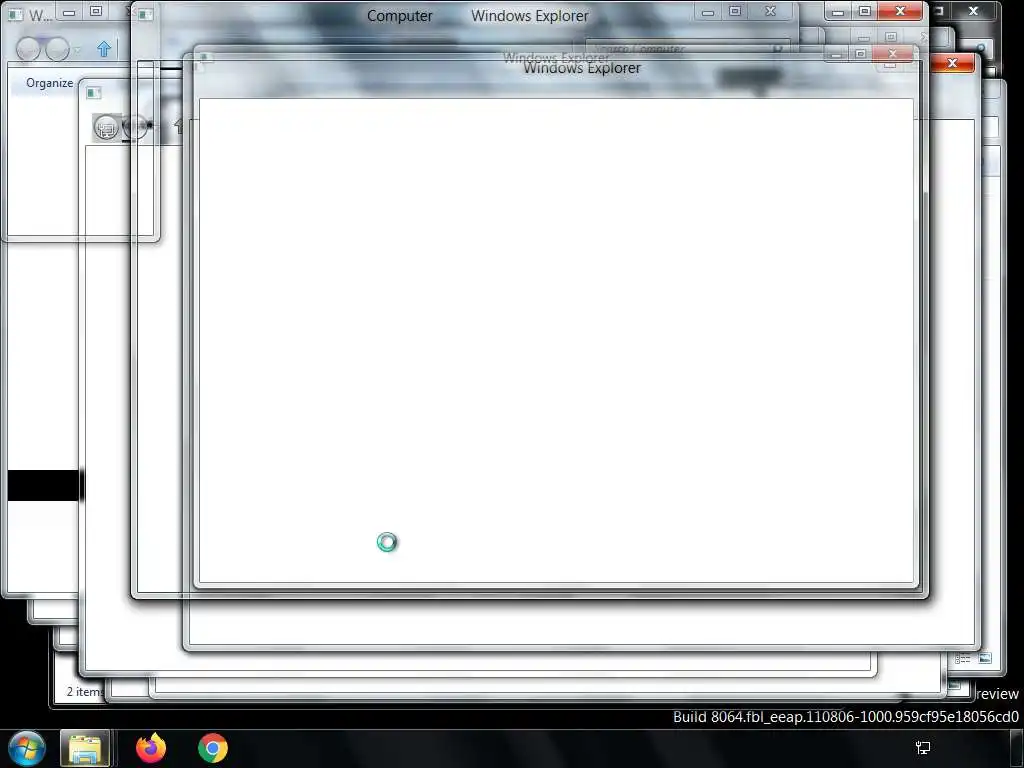1024x768 pixels.
Task: Click the title icon of the small window below Organize
Action: coord(93,93)
